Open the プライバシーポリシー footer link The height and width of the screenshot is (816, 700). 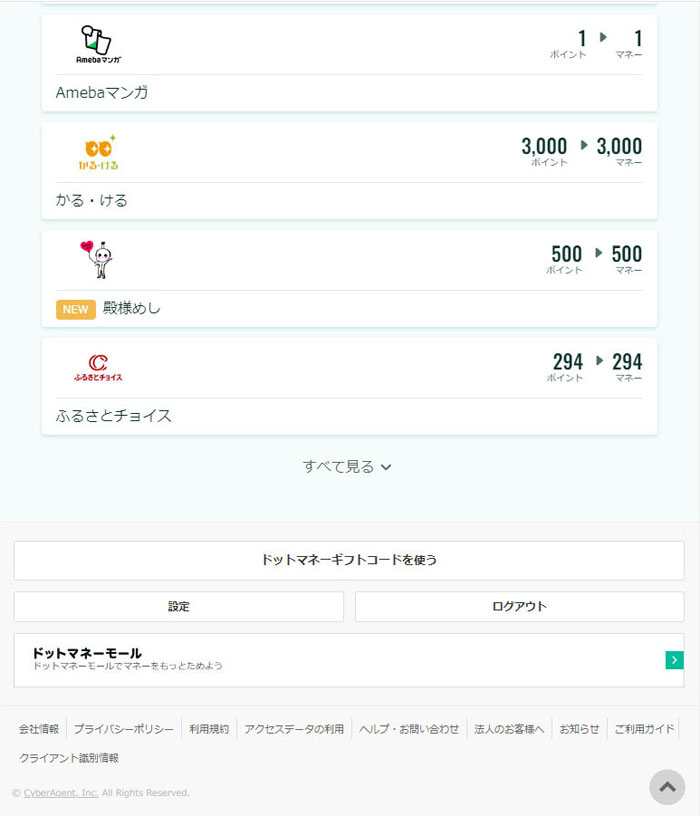[x=123, y=729]
